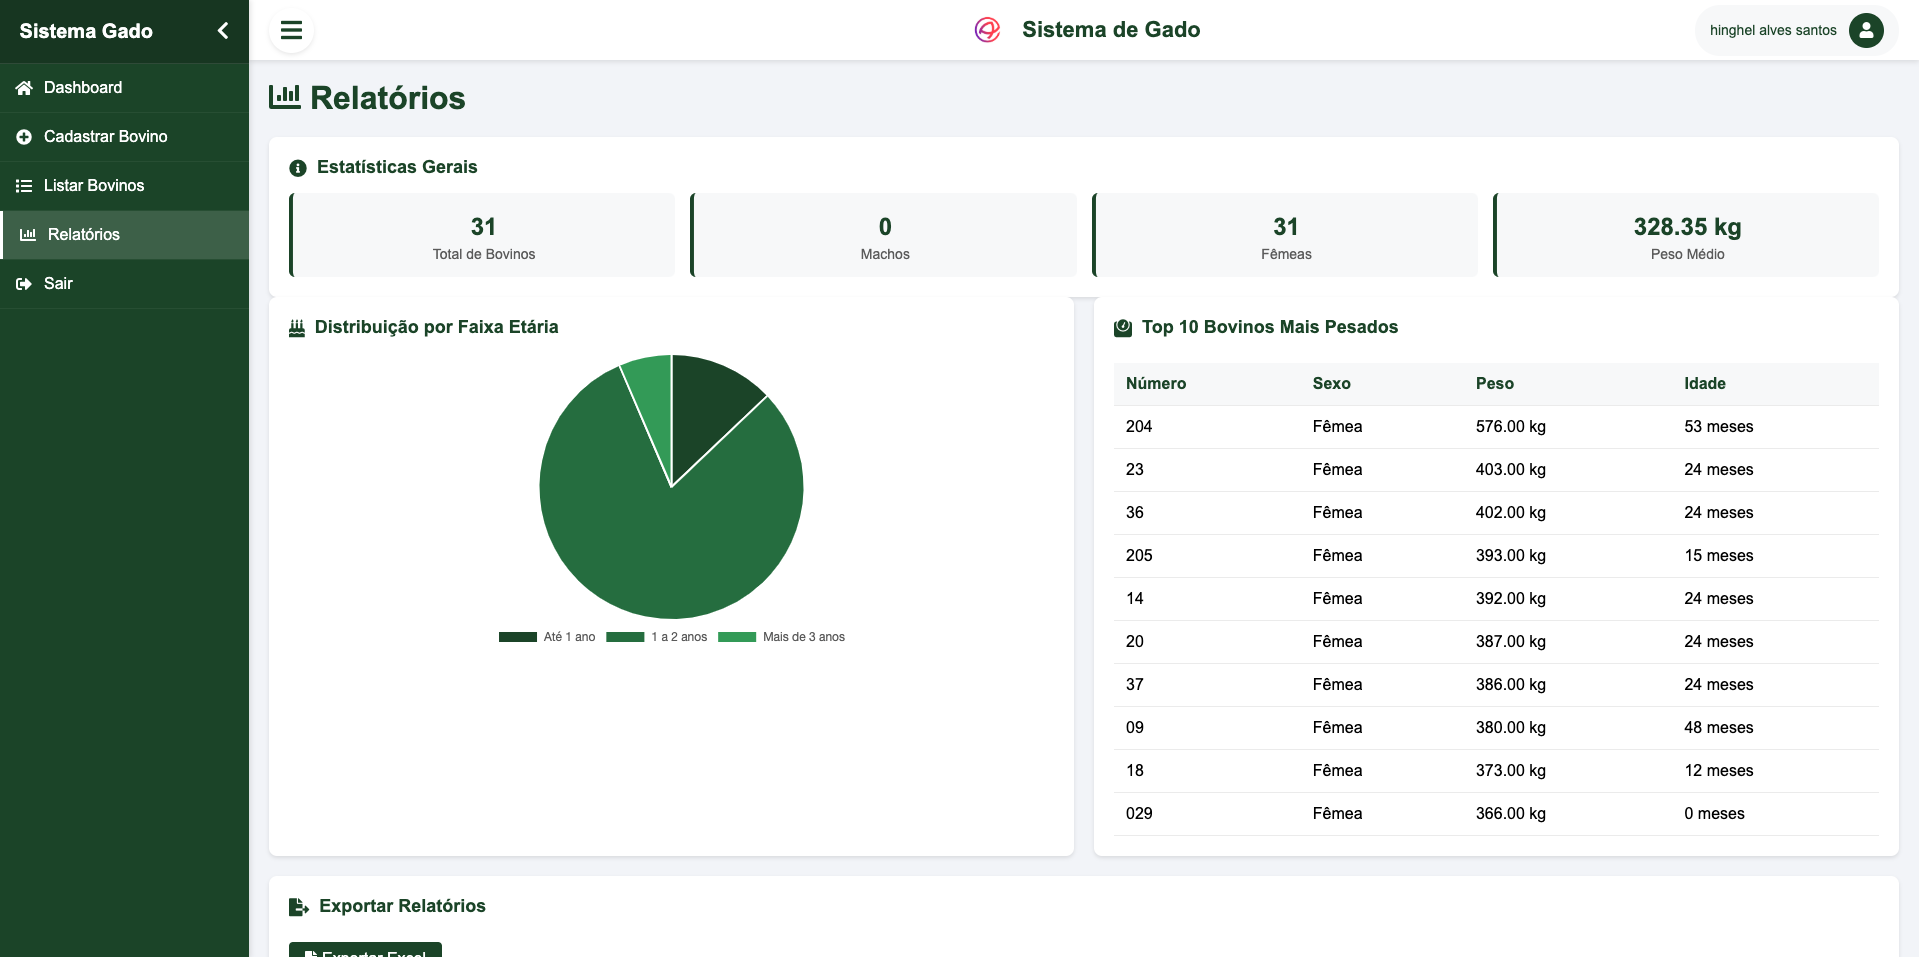Click the Dashboard home icon

point(24,88)
